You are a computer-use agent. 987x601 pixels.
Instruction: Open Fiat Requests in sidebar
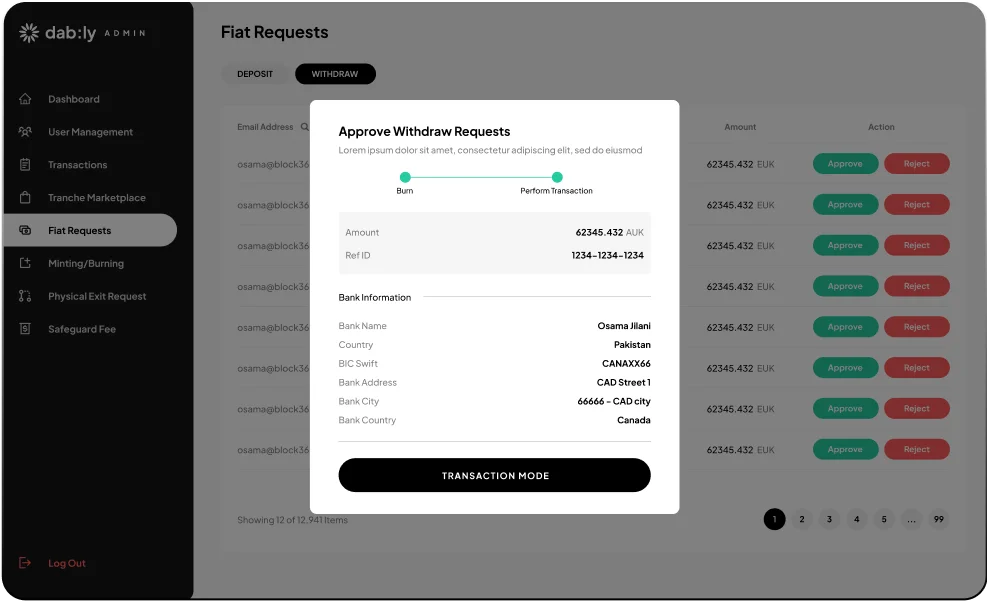80,231
